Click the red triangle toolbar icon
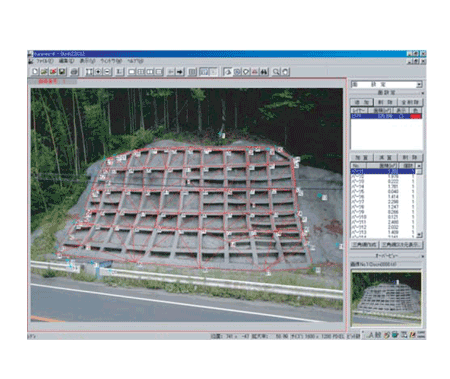This screenshot has width=450, height=379. 255,72
